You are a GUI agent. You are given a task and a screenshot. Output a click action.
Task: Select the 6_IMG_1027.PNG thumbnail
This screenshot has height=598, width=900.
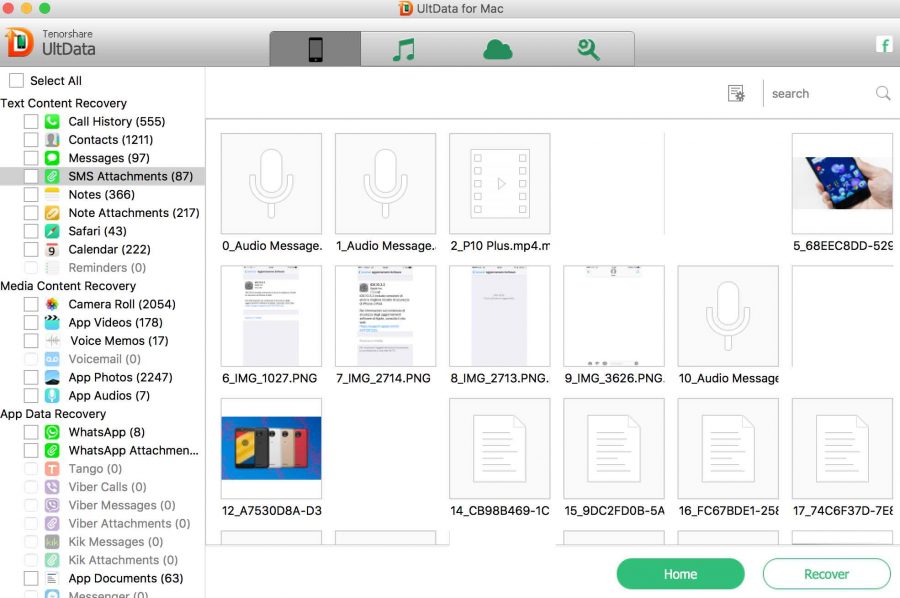coord(271,316)
